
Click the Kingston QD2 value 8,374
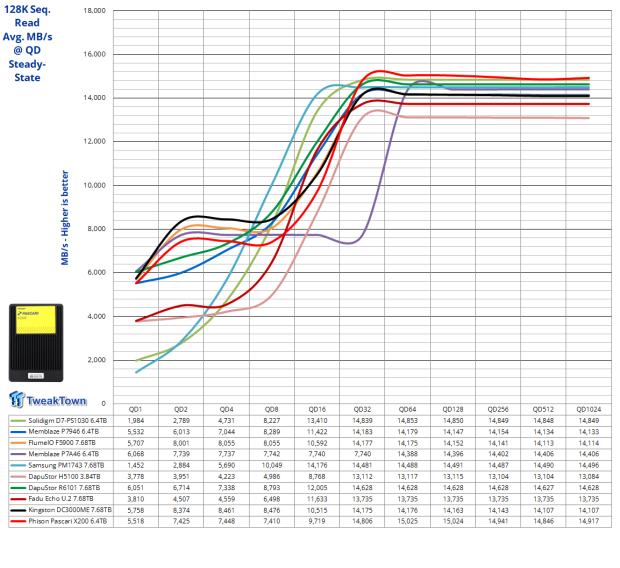(x=181, y=510)
